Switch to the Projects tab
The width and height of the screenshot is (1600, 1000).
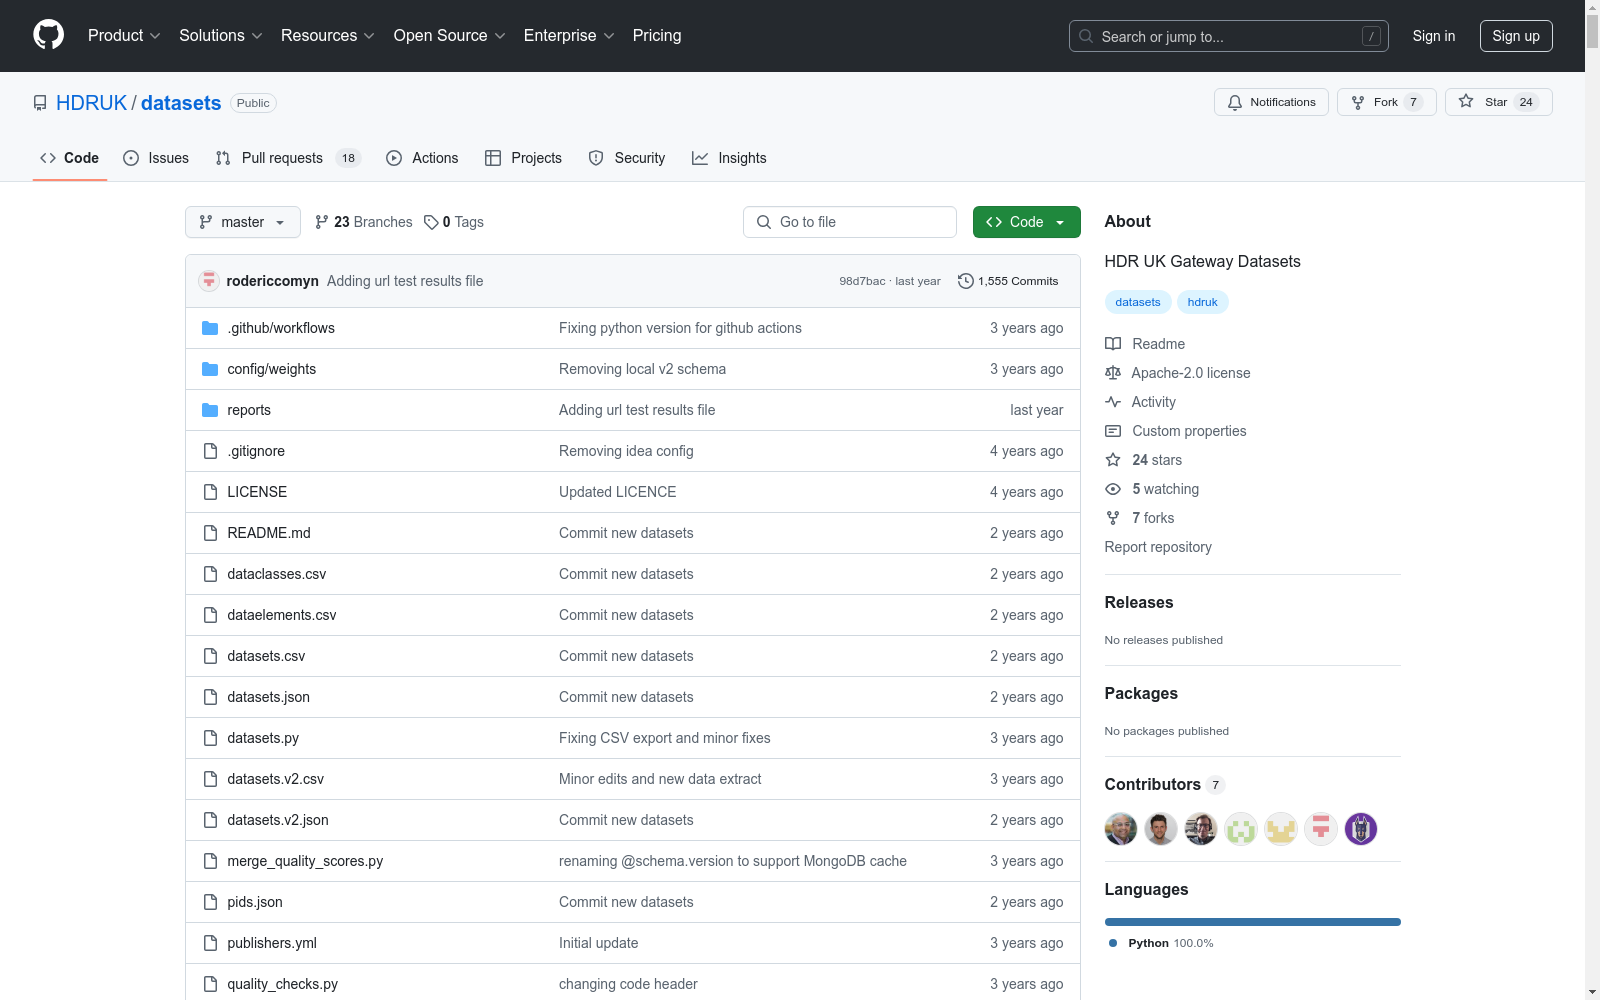(x=523, y=158)
